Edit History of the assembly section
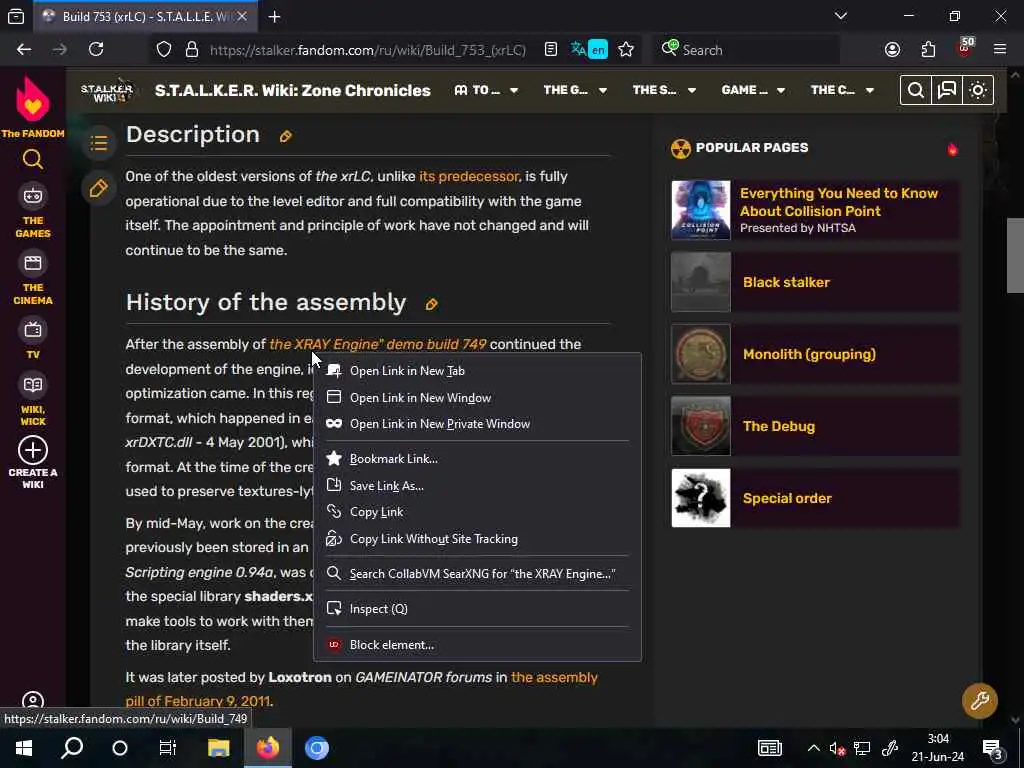The height and width of the screenshot is (768, 1024). pyautogui.click(x=432, y=304)
